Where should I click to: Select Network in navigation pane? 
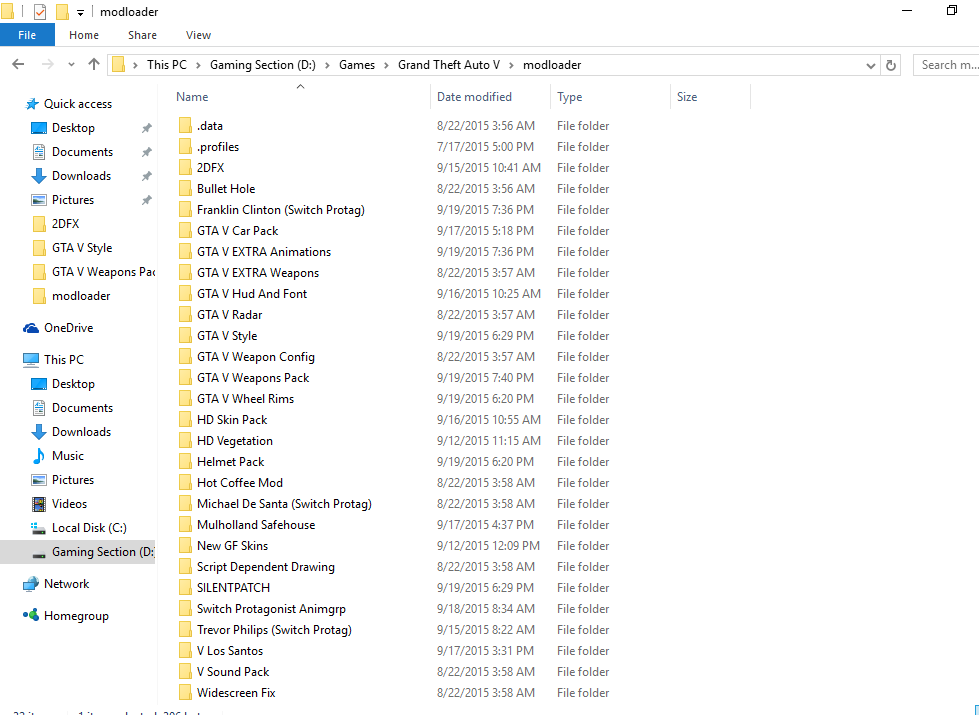(x=66, y=584)
